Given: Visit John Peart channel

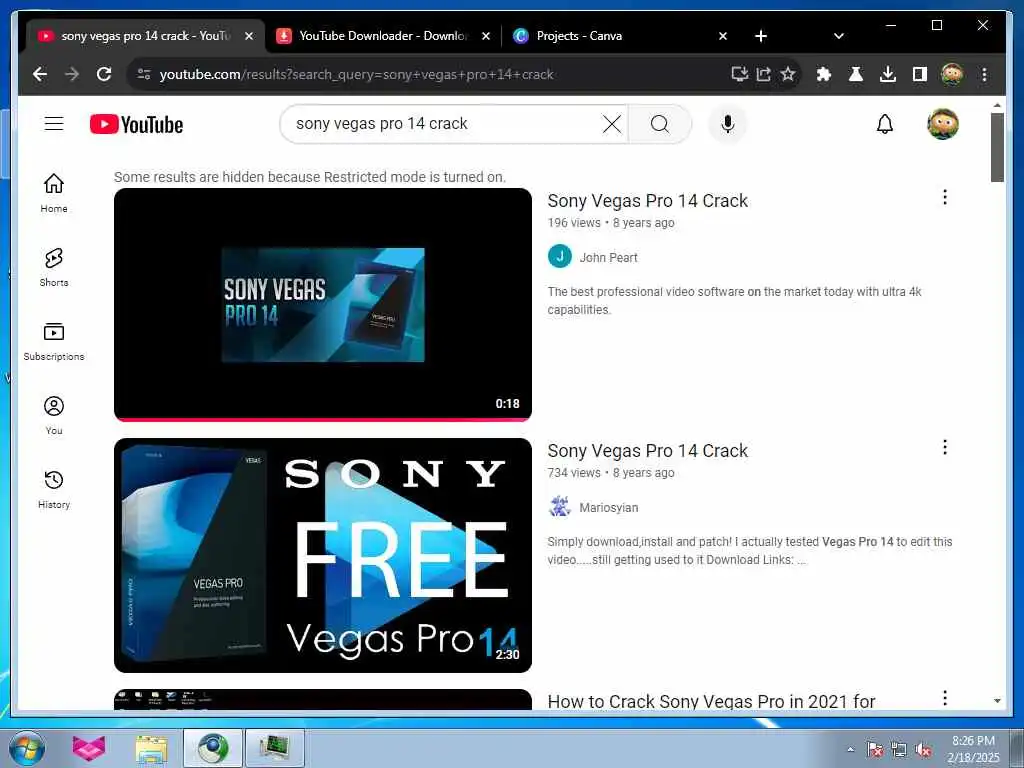Looking at the screenshot, I should pos(608,257).
